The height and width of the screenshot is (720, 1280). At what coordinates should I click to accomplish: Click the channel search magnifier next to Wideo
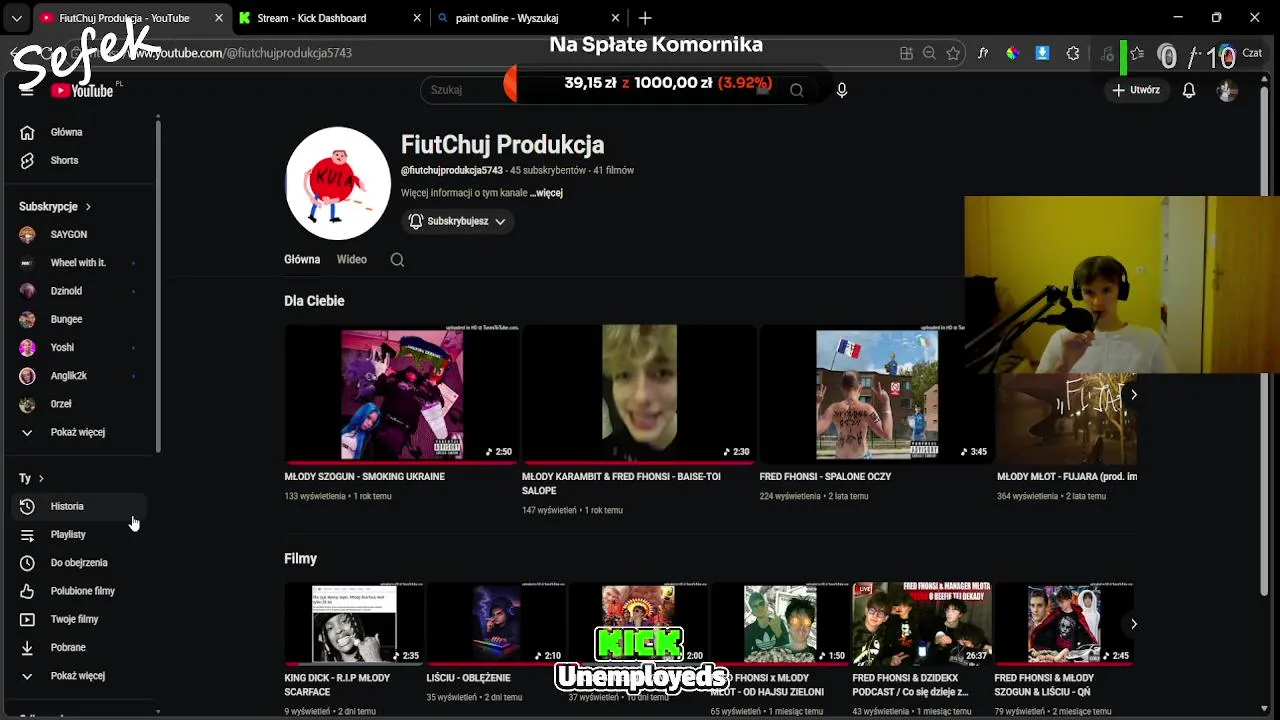pyautogui.click(x=397, y=260)
